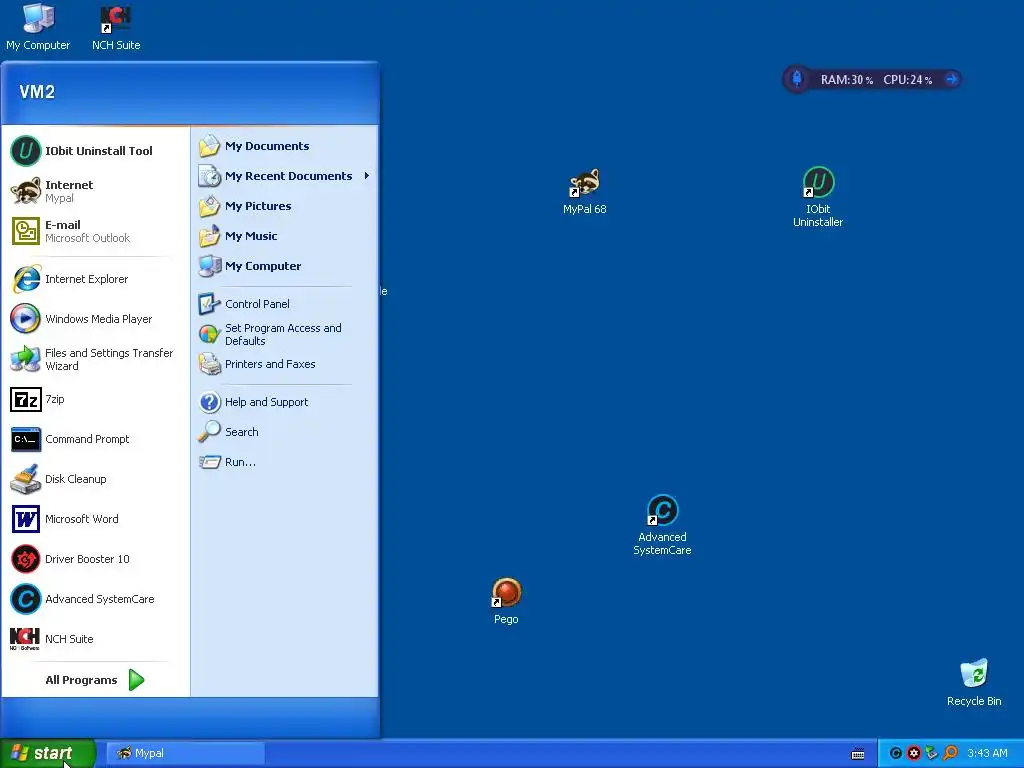This screenshot has width=1024, height=768.
Task: Open Windows Media Player
Action: click(95, 319)
